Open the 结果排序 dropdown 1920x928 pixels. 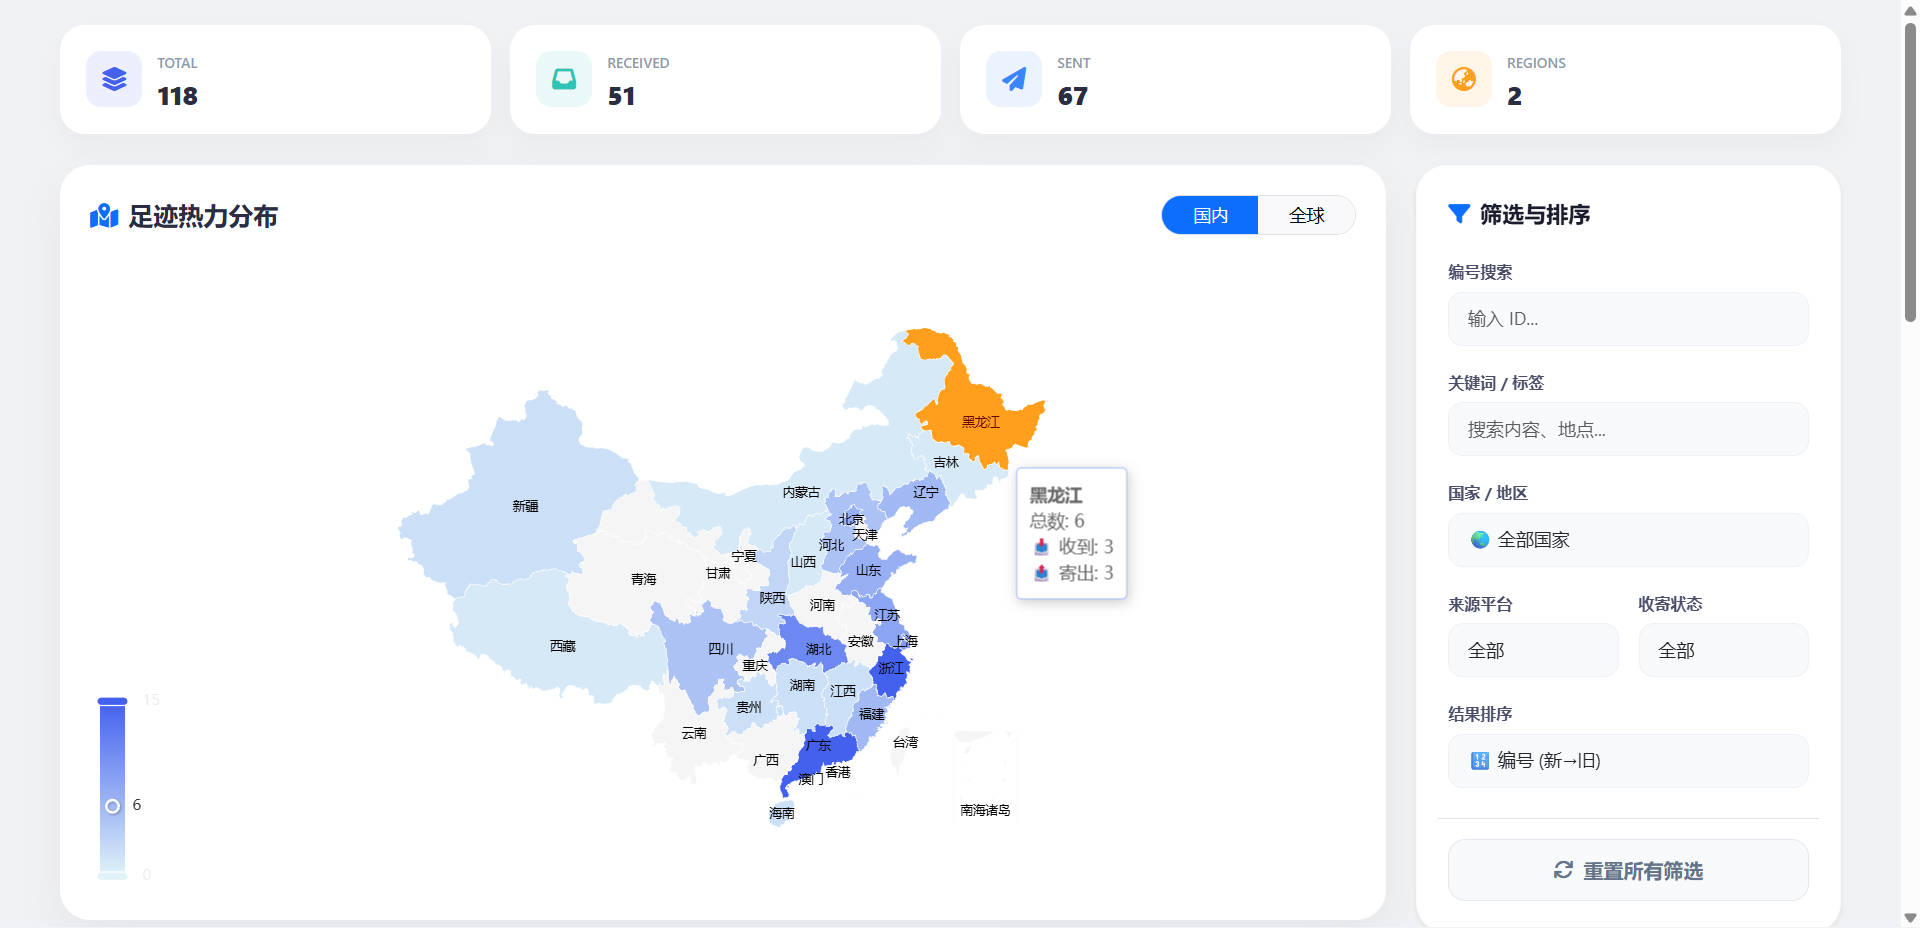click(x=1628, y=761)
